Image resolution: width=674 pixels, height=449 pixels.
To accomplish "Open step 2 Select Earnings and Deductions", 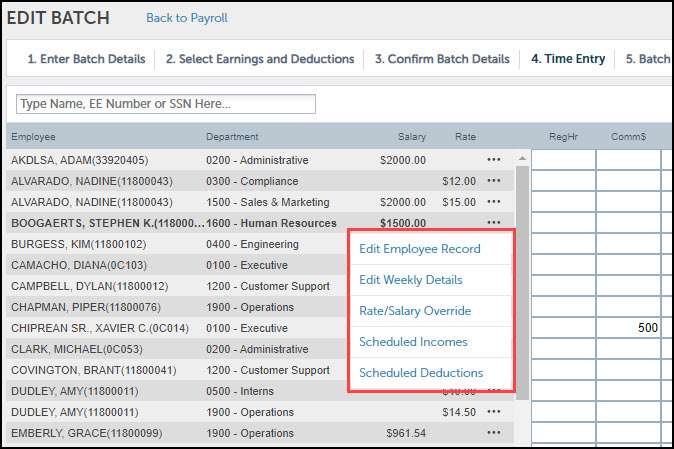I will [x=260, y=59].
